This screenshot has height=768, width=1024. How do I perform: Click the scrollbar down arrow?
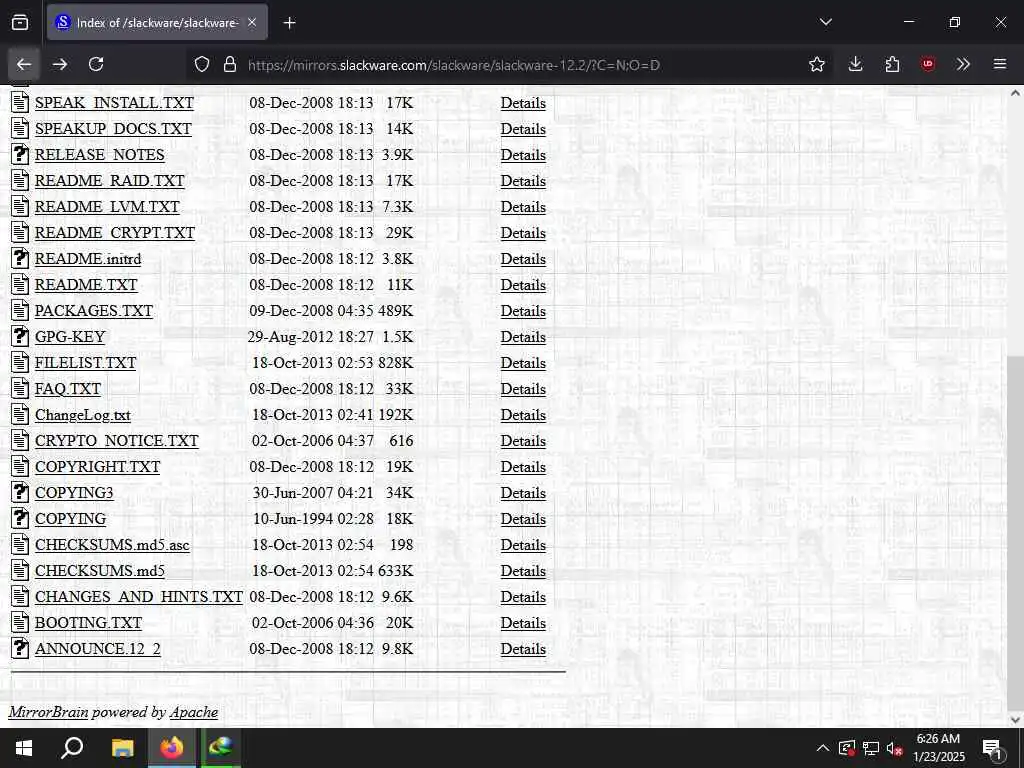[1015, 719]
